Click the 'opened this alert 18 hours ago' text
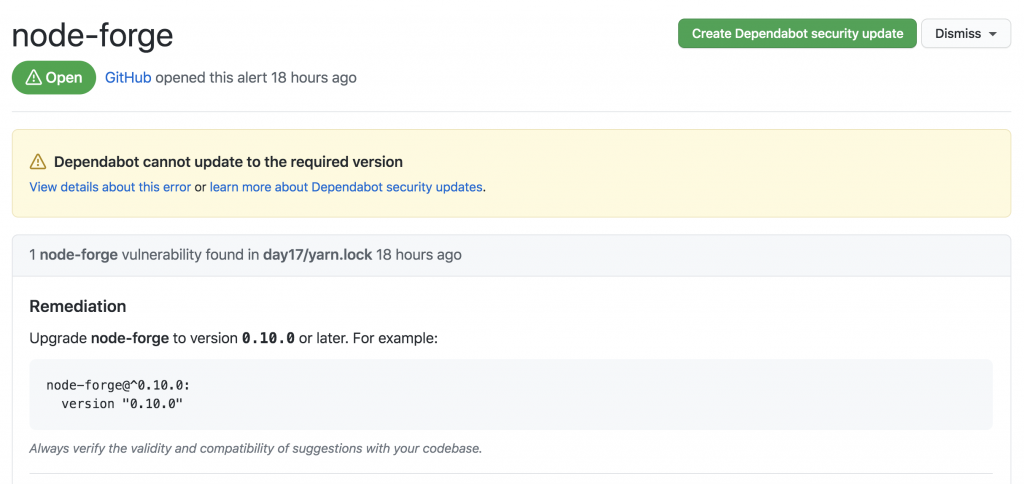The height and width of the screenshot is (484, 1024). click(256, 77)
